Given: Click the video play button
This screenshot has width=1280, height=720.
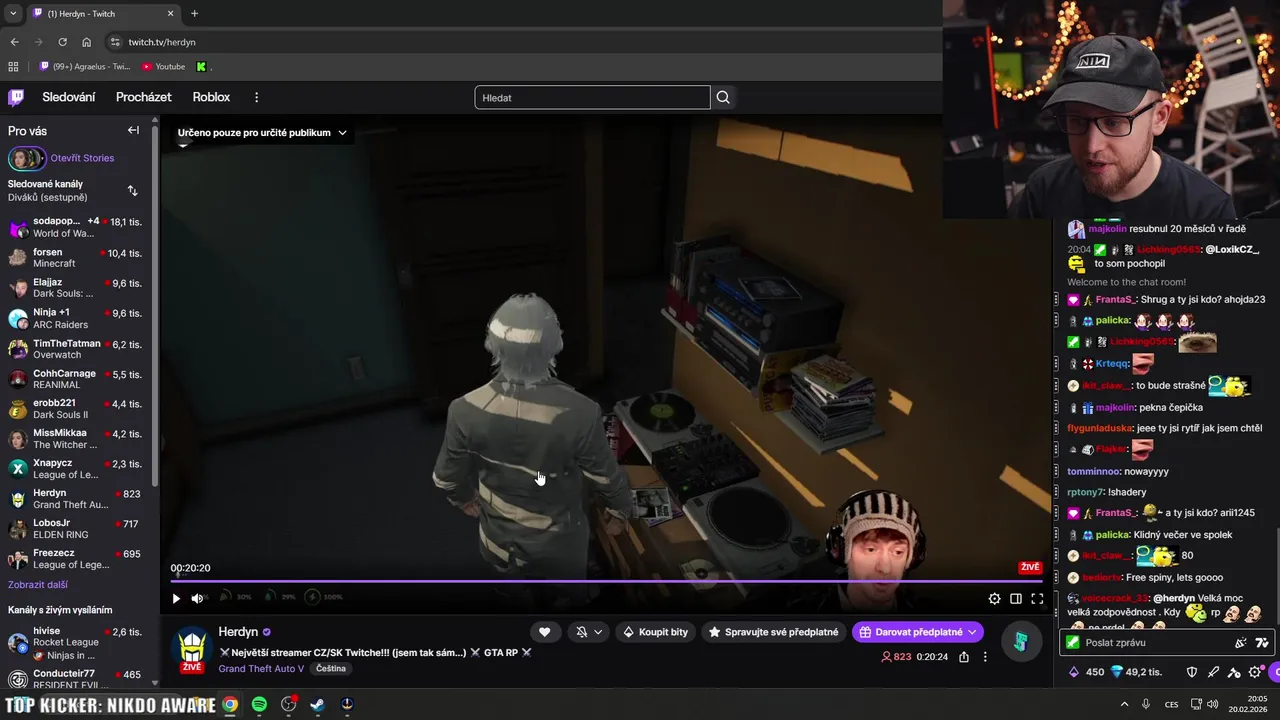Looking at the screenshot, I should tap(176, 598).
